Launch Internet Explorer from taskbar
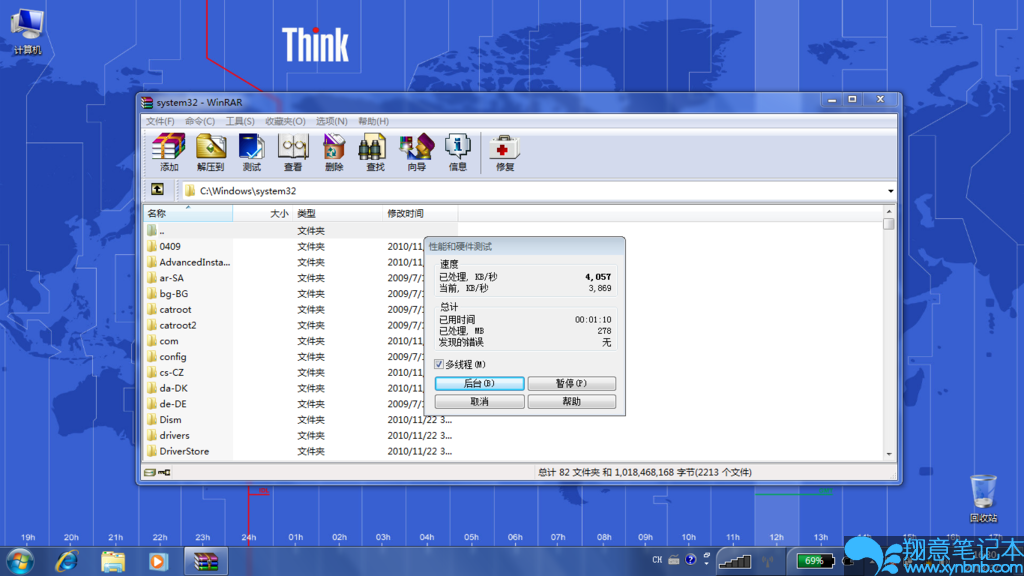This screenshot has height=576, width=1024. pyautogui.click(x=67, y=561)
